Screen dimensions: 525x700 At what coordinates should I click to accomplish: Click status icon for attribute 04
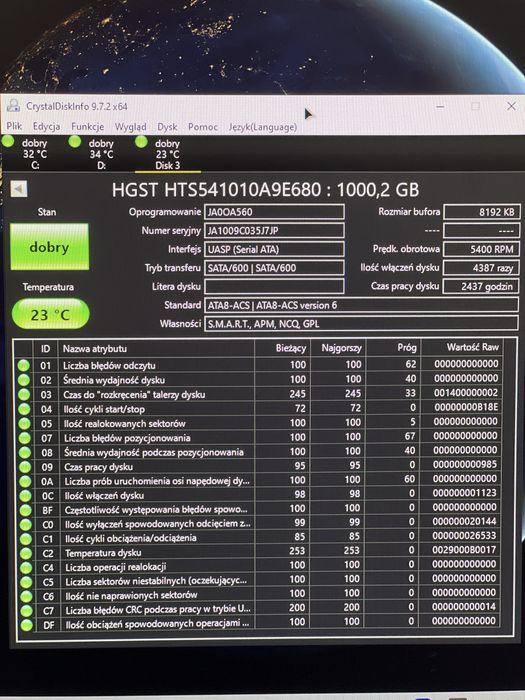pyautogui.click(x=24, y=409)
